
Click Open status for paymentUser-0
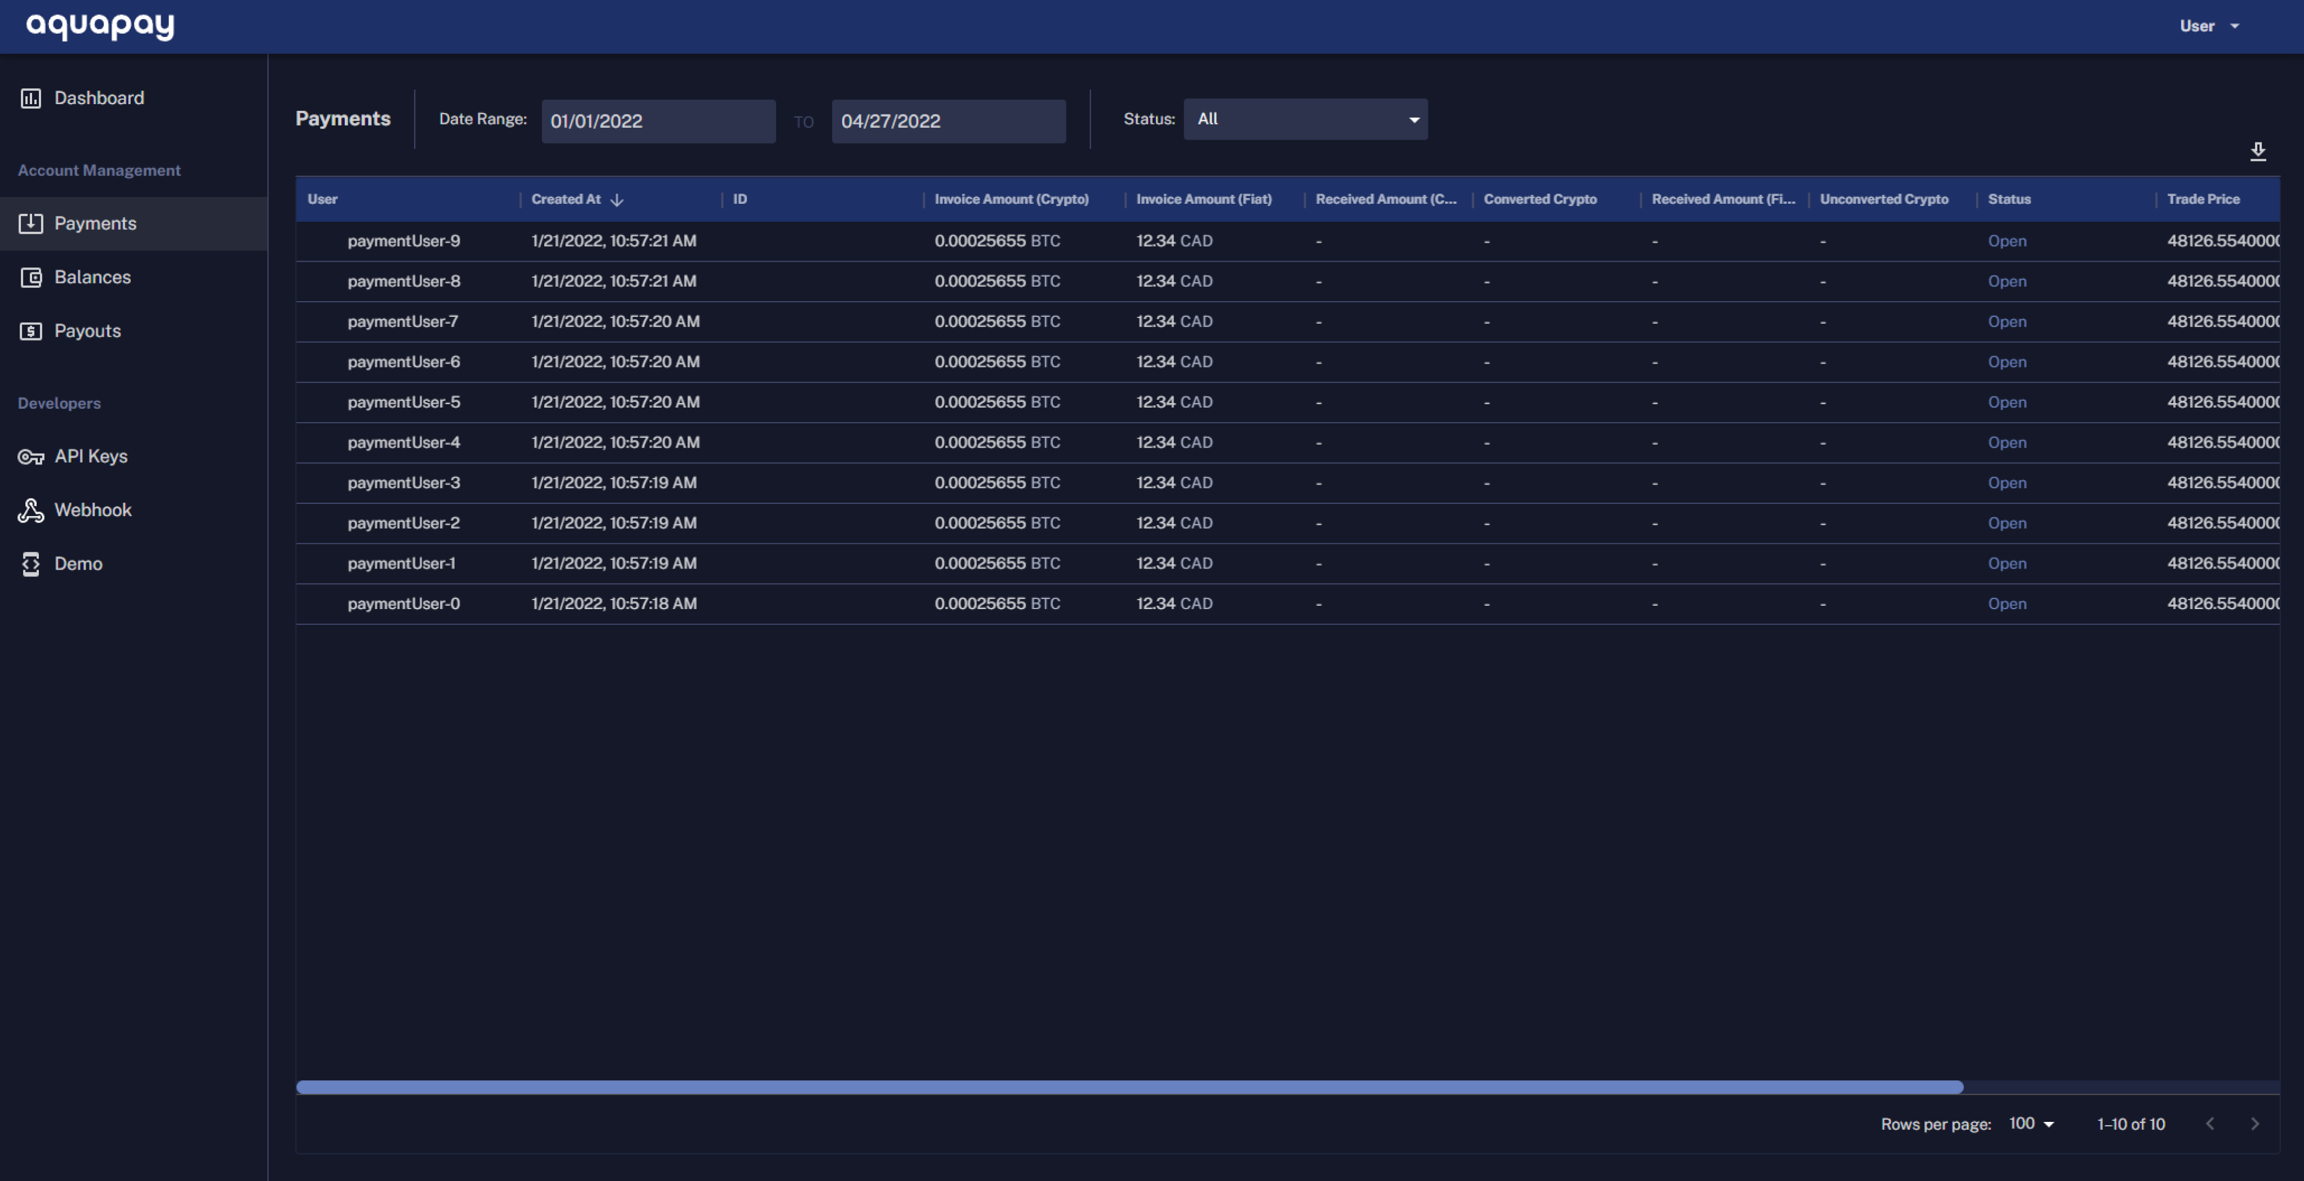click(x=2006, y=604)
